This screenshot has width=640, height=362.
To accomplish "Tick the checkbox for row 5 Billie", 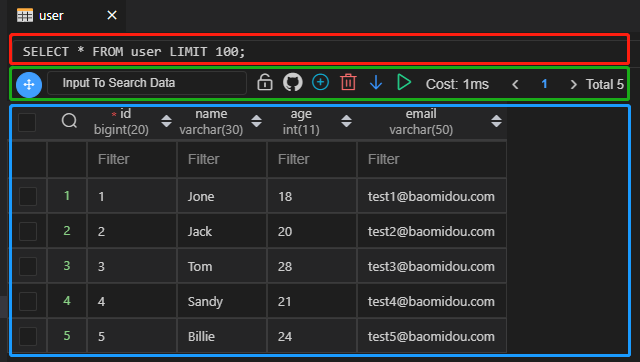I will [28, 336].
